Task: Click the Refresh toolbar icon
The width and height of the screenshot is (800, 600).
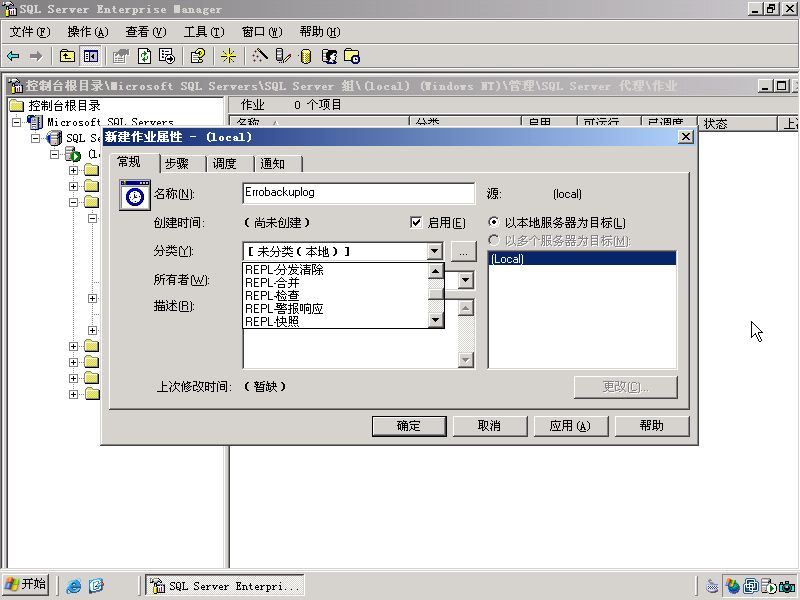Action: (144, 56)
